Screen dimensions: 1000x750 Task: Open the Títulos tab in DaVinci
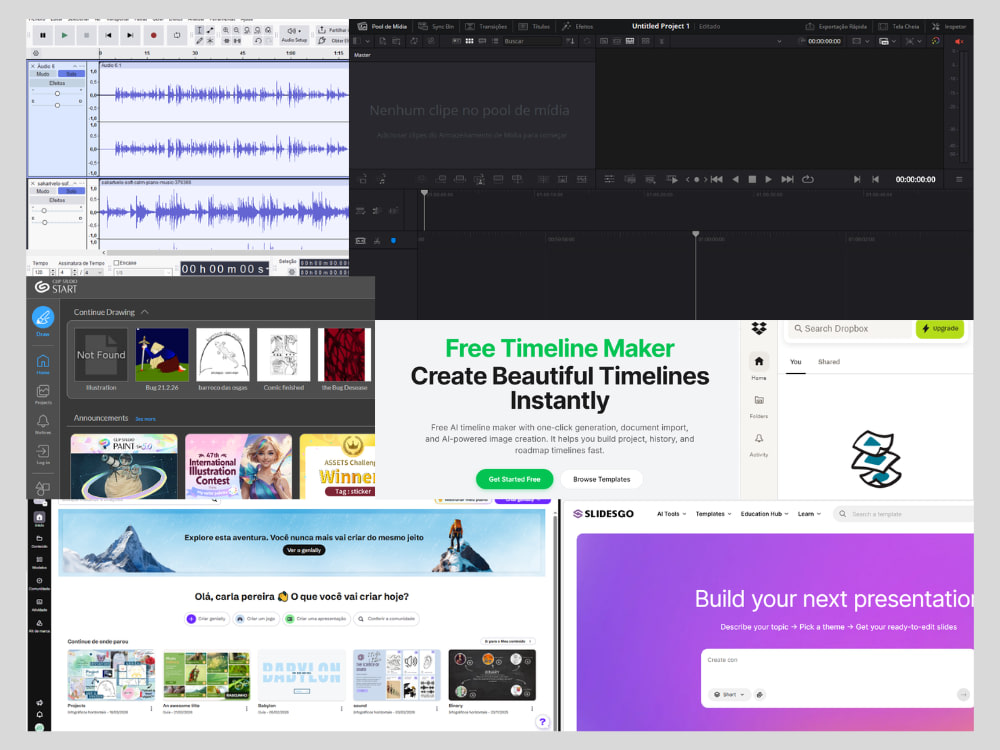(x=534, y=26)
